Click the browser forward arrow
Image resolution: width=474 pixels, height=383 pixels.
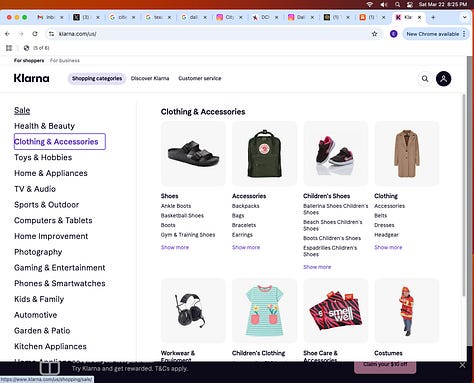(x=21, y=34)
